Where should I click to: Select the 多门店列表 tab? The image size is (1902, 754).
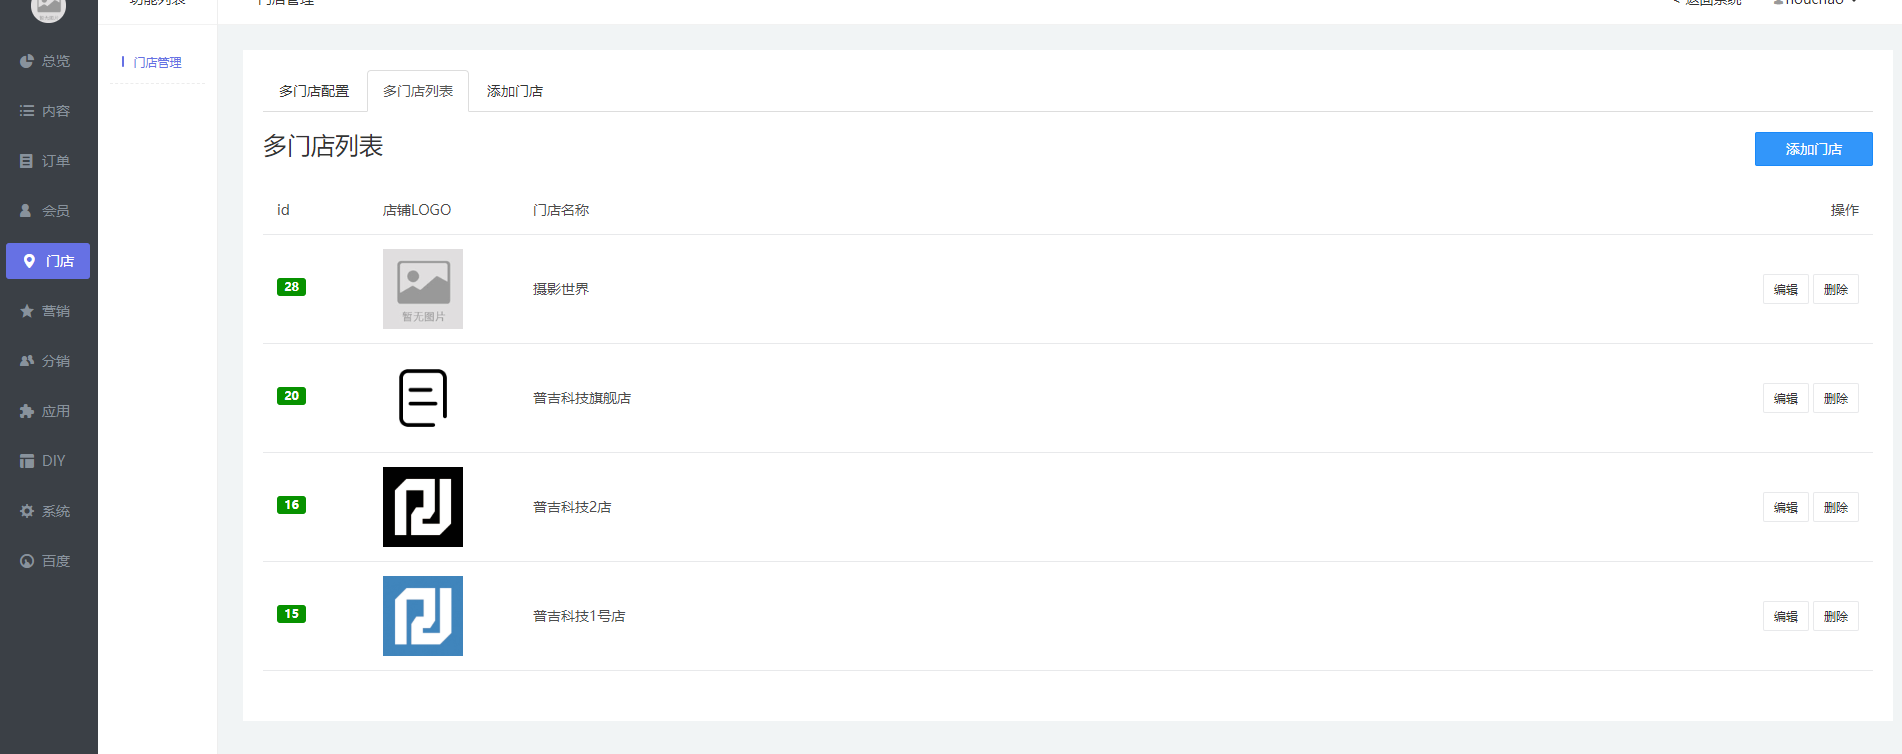tap(418, 91)
